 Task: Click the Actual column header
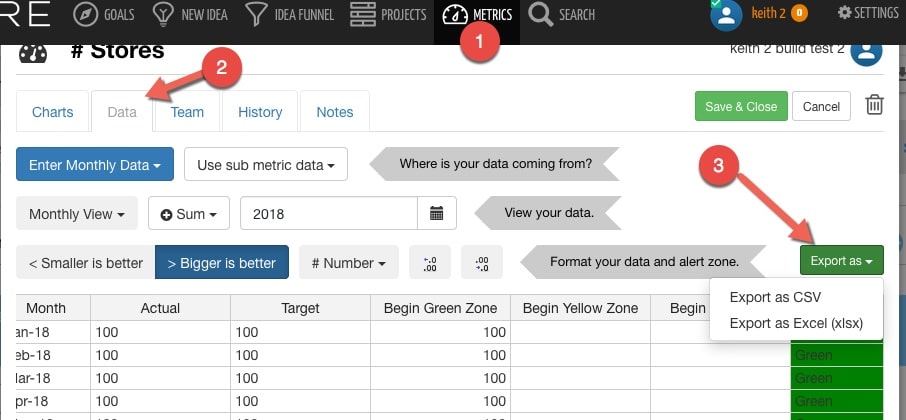161,308
